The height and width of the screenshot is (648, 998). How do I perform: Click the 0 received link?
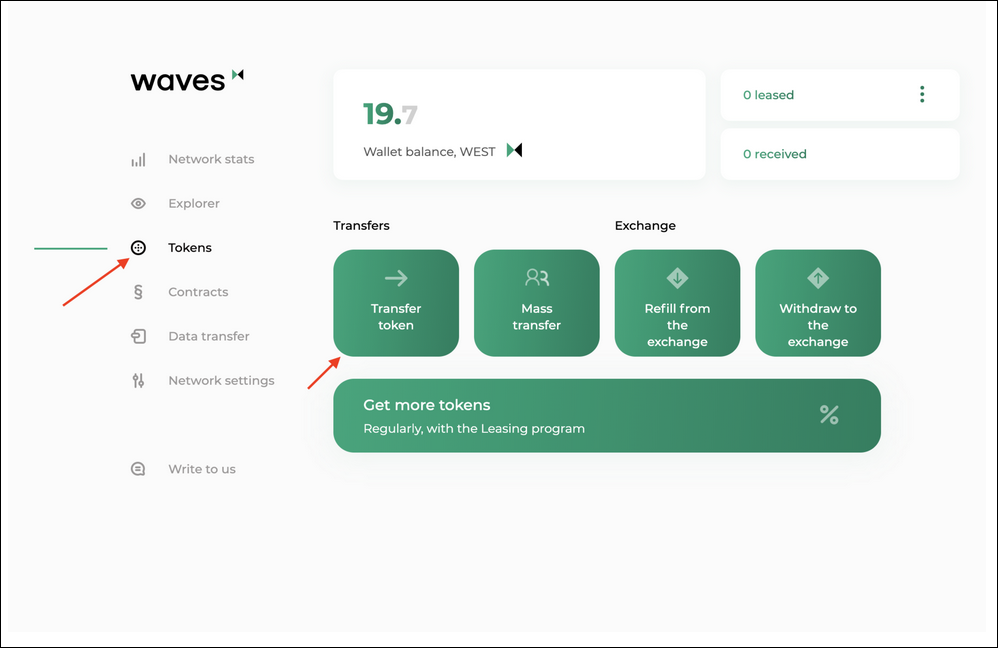tap(774, 154)
